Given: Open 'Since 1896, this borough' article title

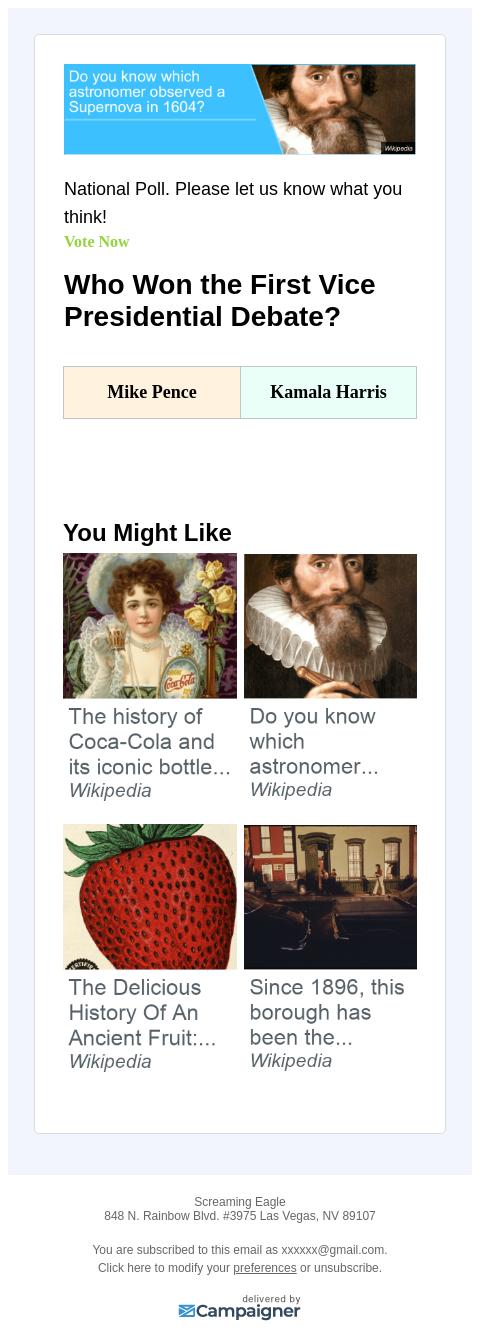Looking at the screenshot, I should point(327,1012).
